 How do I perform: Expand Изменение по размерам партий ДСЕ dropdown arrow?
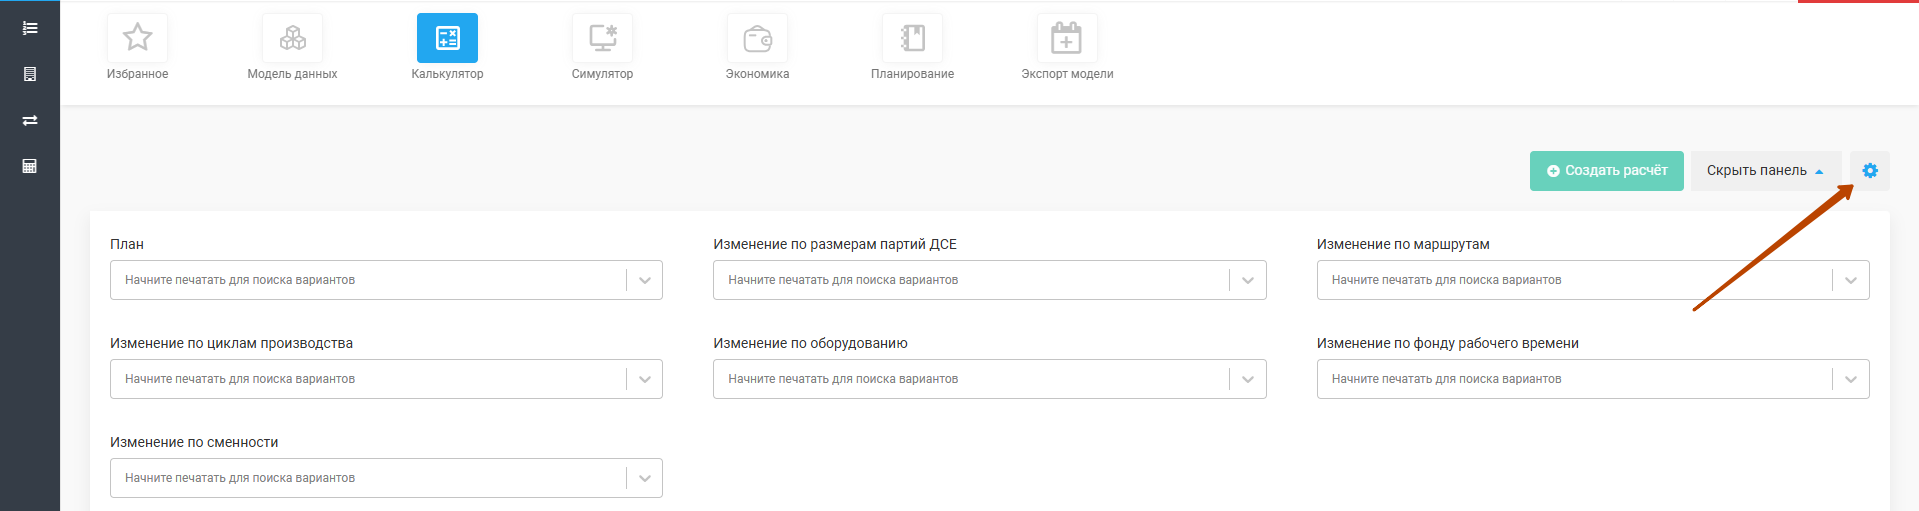tap(1248, 280)
